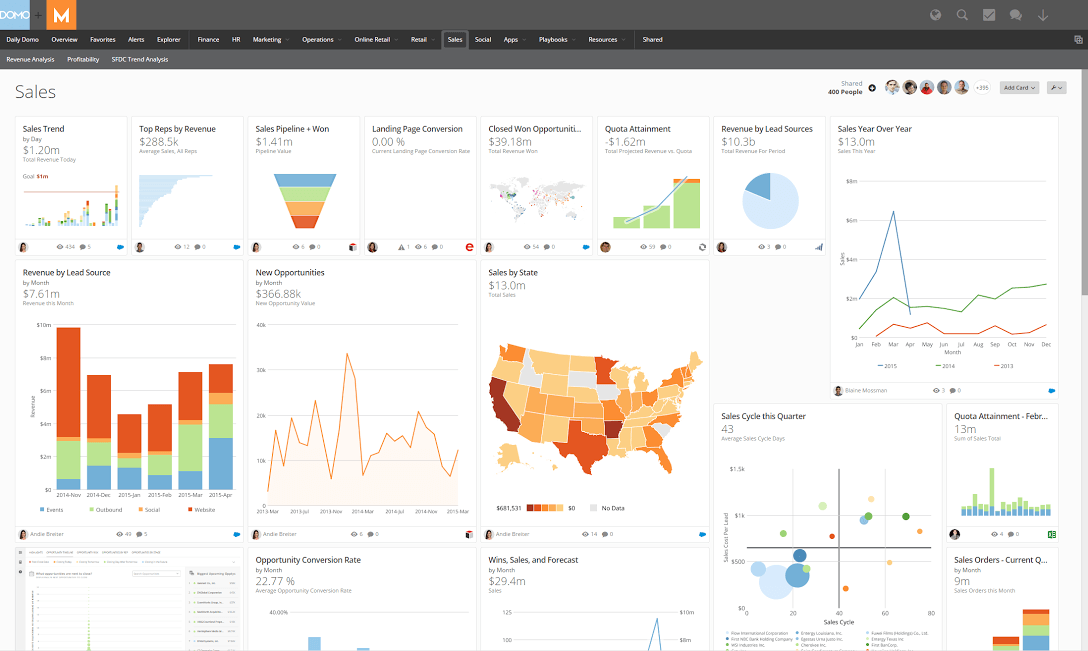Open the Add Card dropdown

point(1018,88)
